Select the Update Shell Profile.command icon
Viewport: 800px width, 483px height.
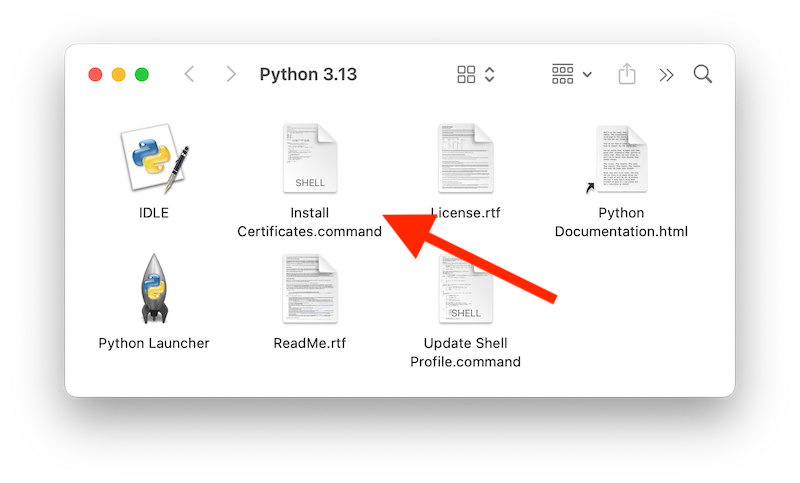pyautogui.click(x=466, y=290)
